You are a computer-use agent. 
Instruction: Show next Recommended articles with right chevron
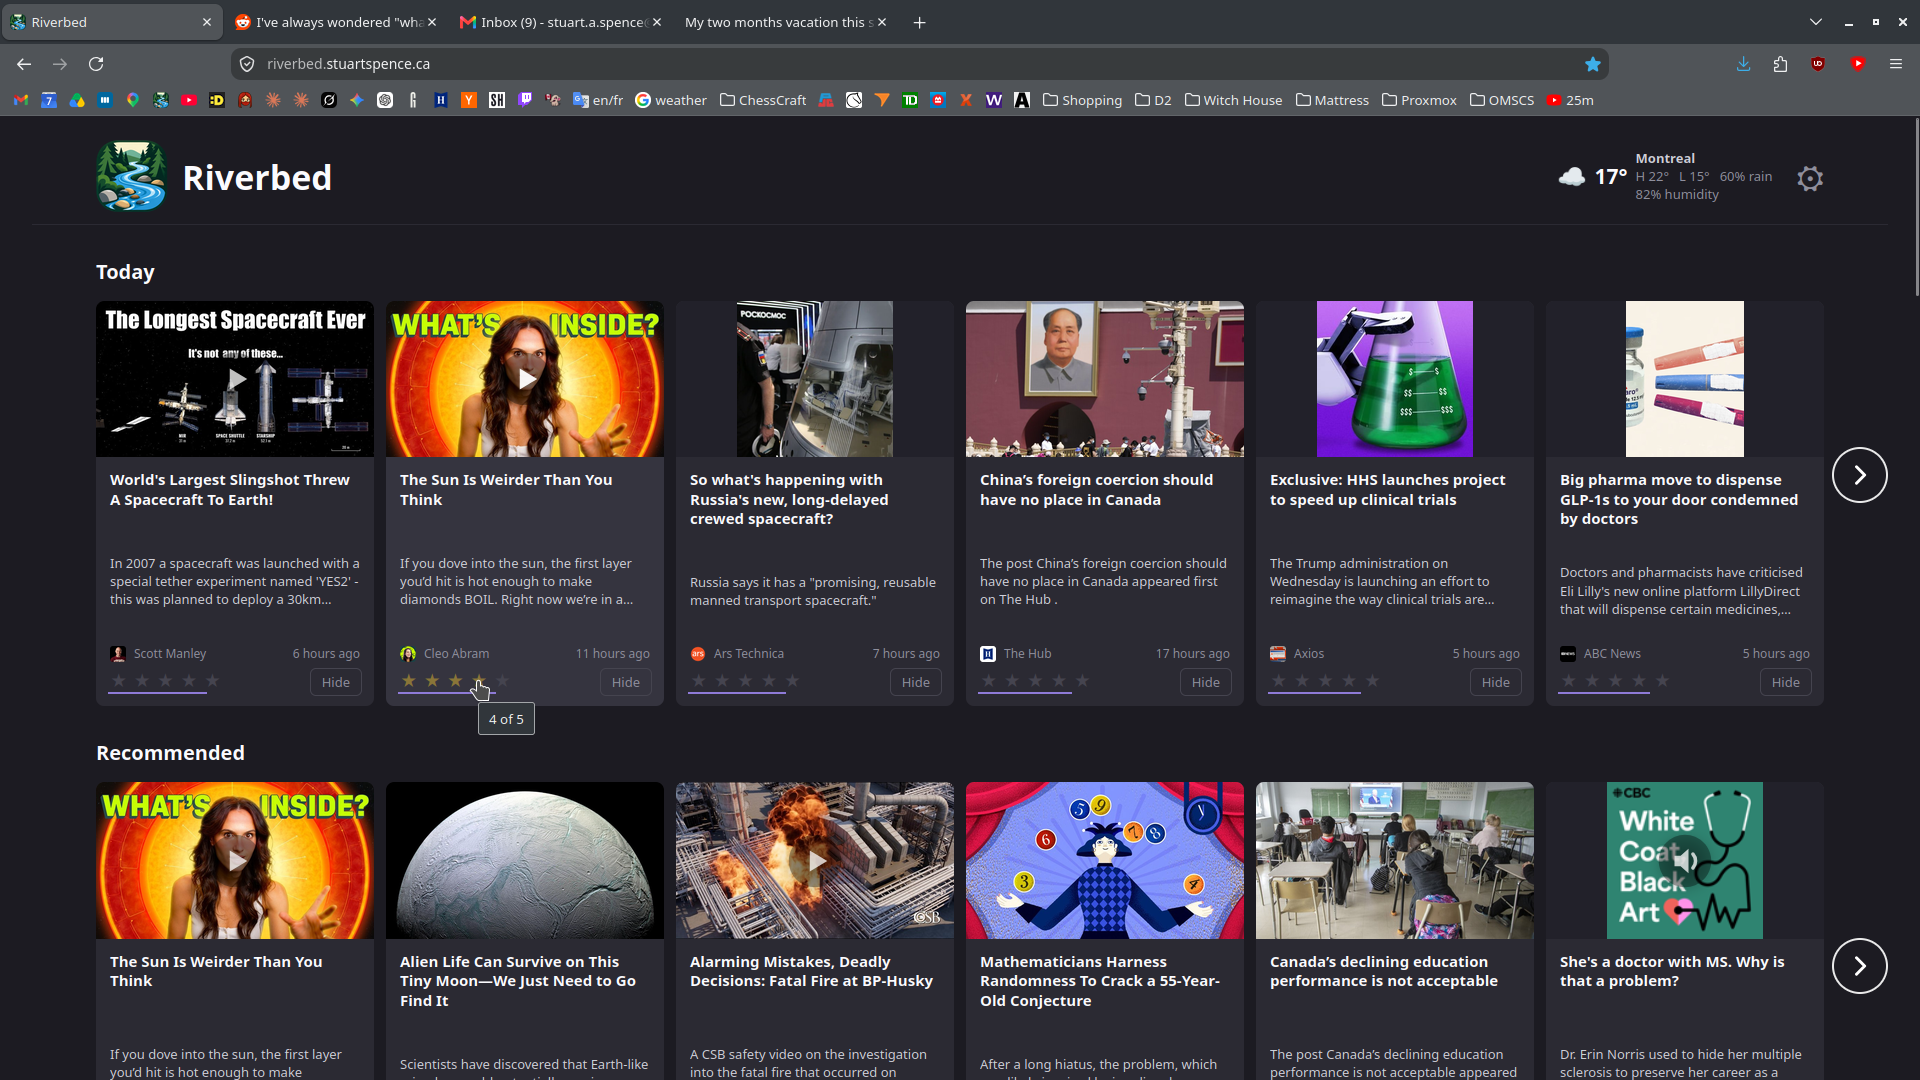click(1860, 966)
